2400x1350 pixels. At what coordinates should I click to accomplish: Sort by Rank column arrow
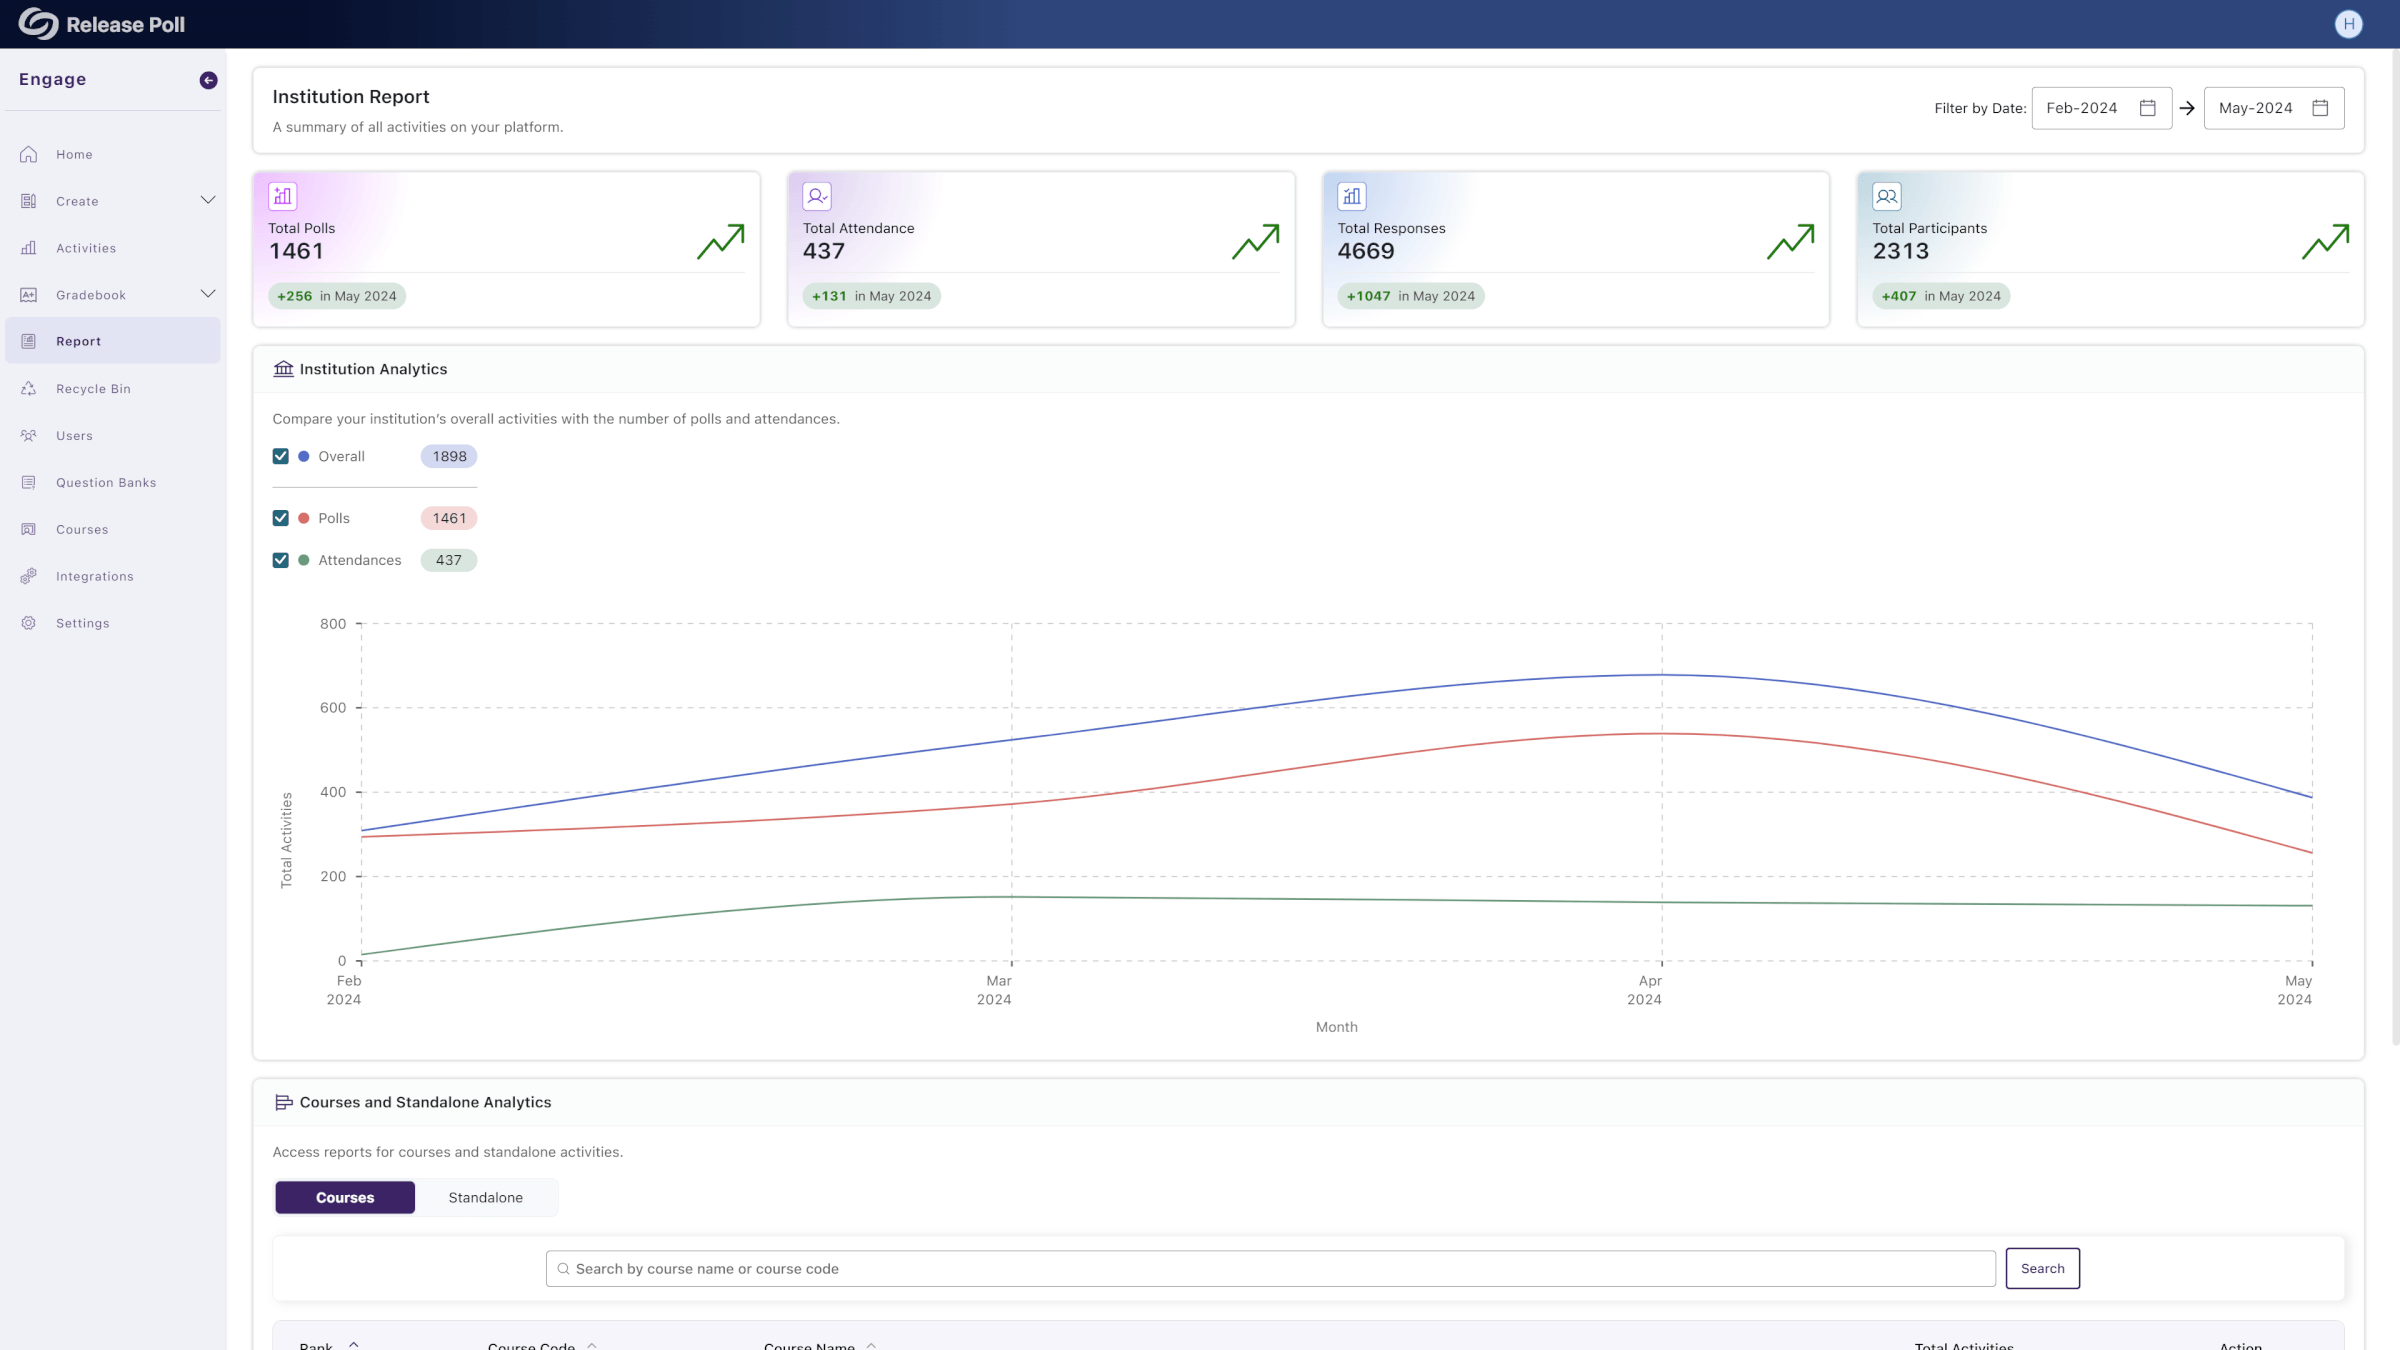point(354,1346)
